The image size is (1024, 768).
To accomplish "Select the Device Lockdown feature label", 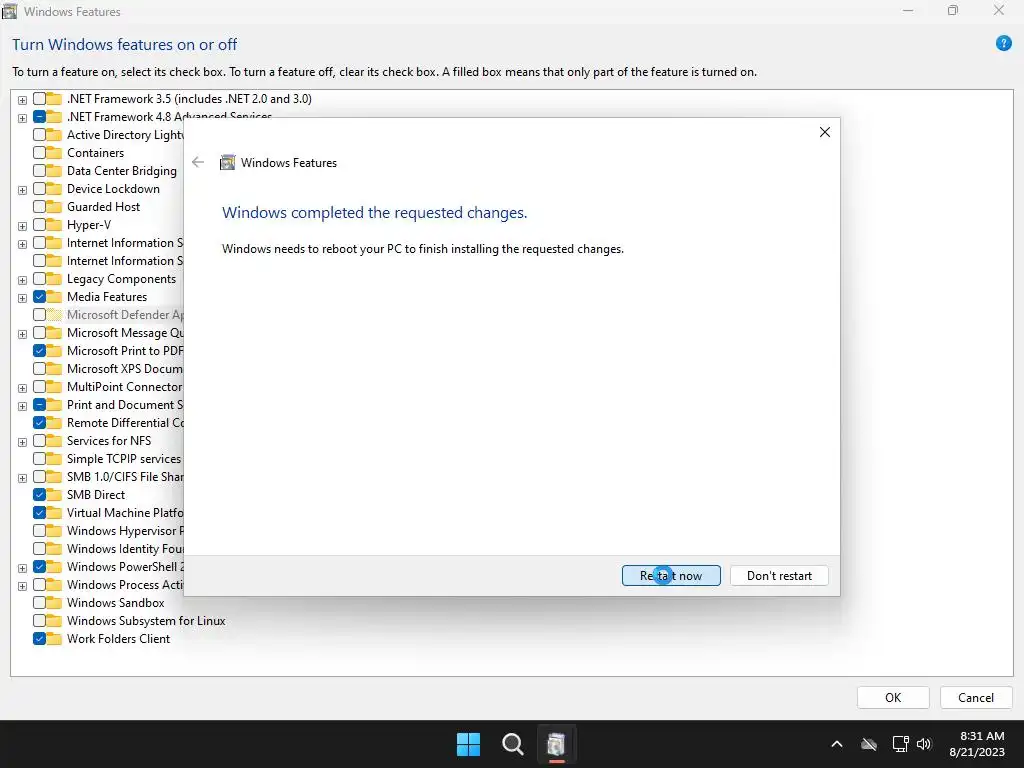I will point(113,189).
